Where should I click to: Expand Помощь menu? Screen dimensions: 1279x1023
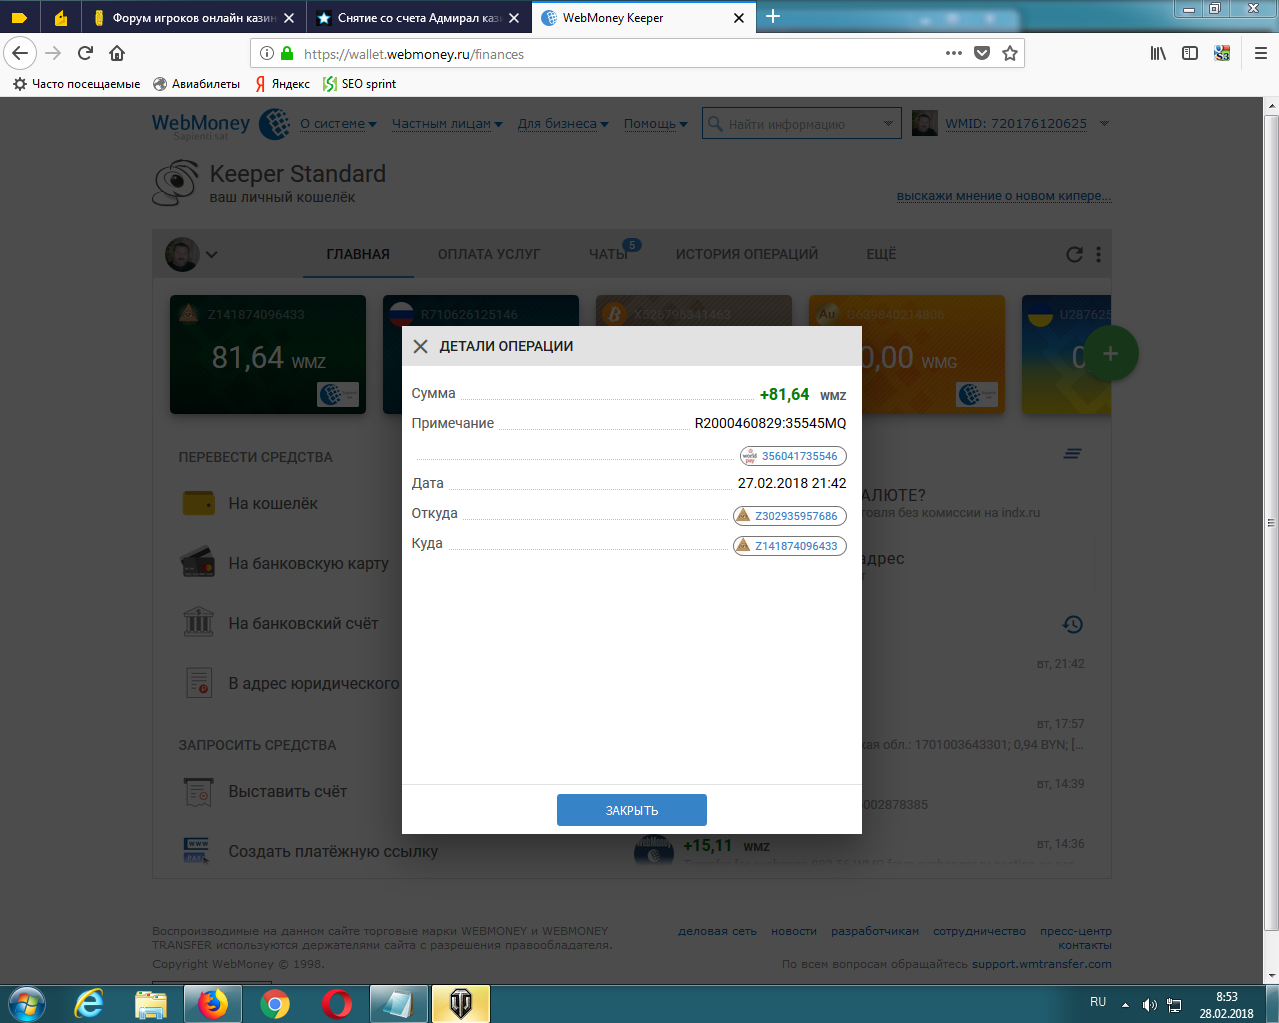tap(656, 124)
